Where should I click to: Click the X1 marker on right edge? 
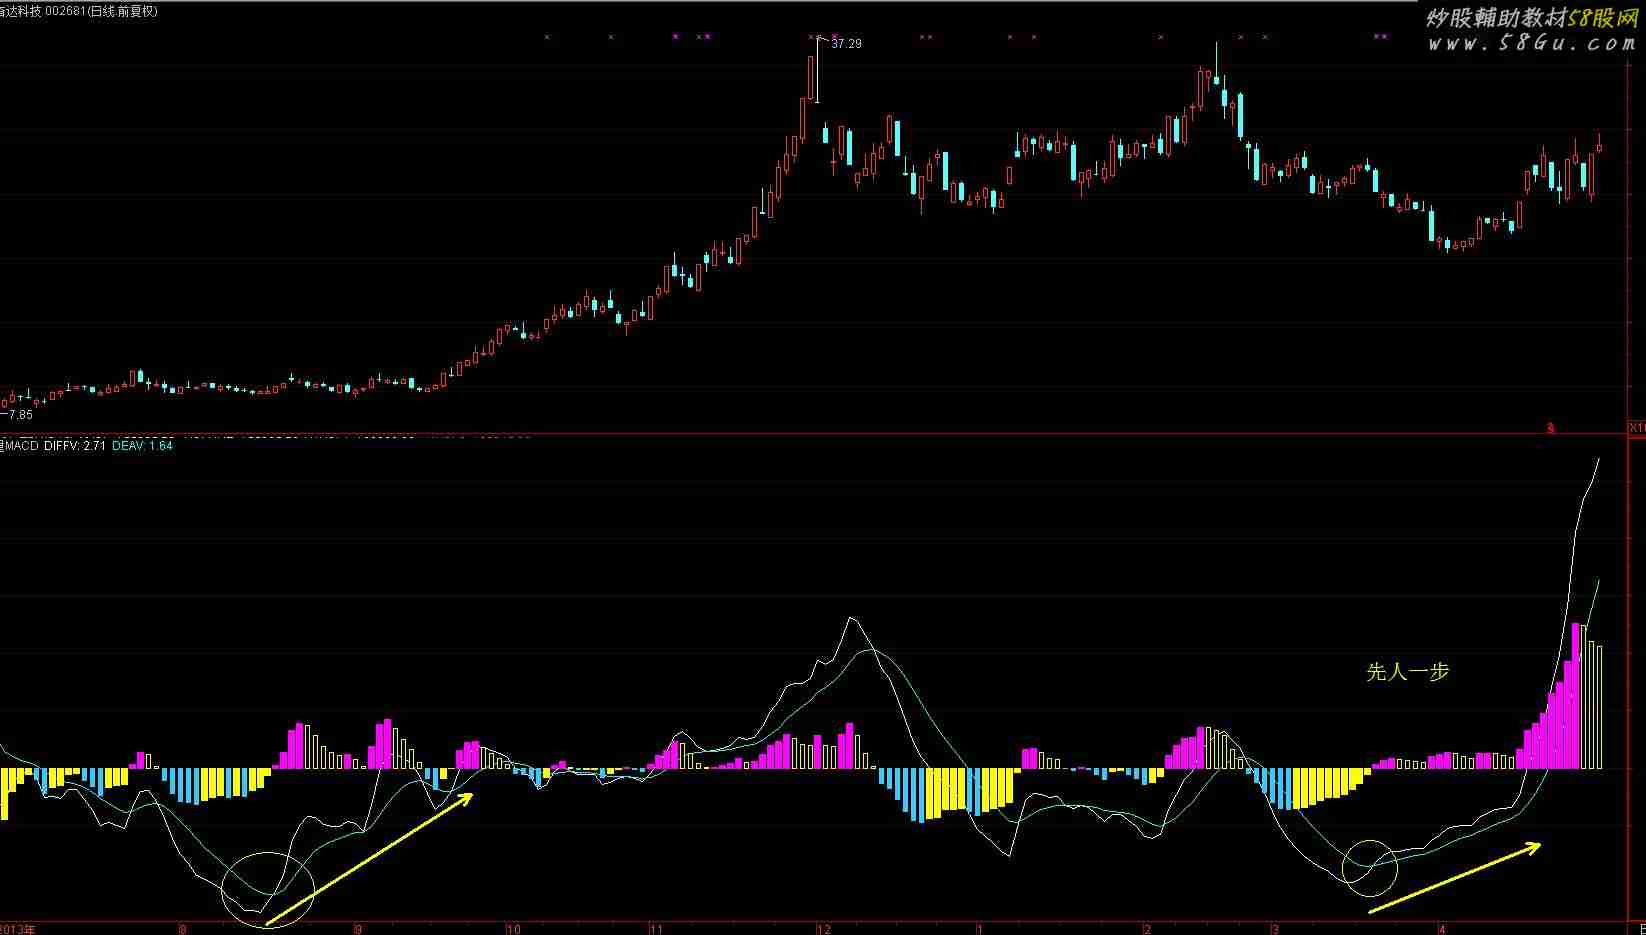coord(1636,428)
